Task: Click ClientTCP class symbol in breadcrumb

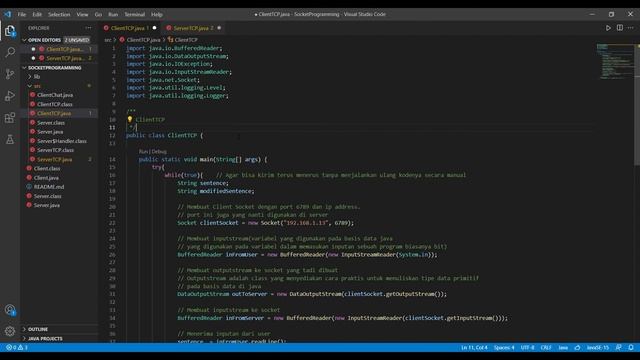Action: [x=182, y=40]
